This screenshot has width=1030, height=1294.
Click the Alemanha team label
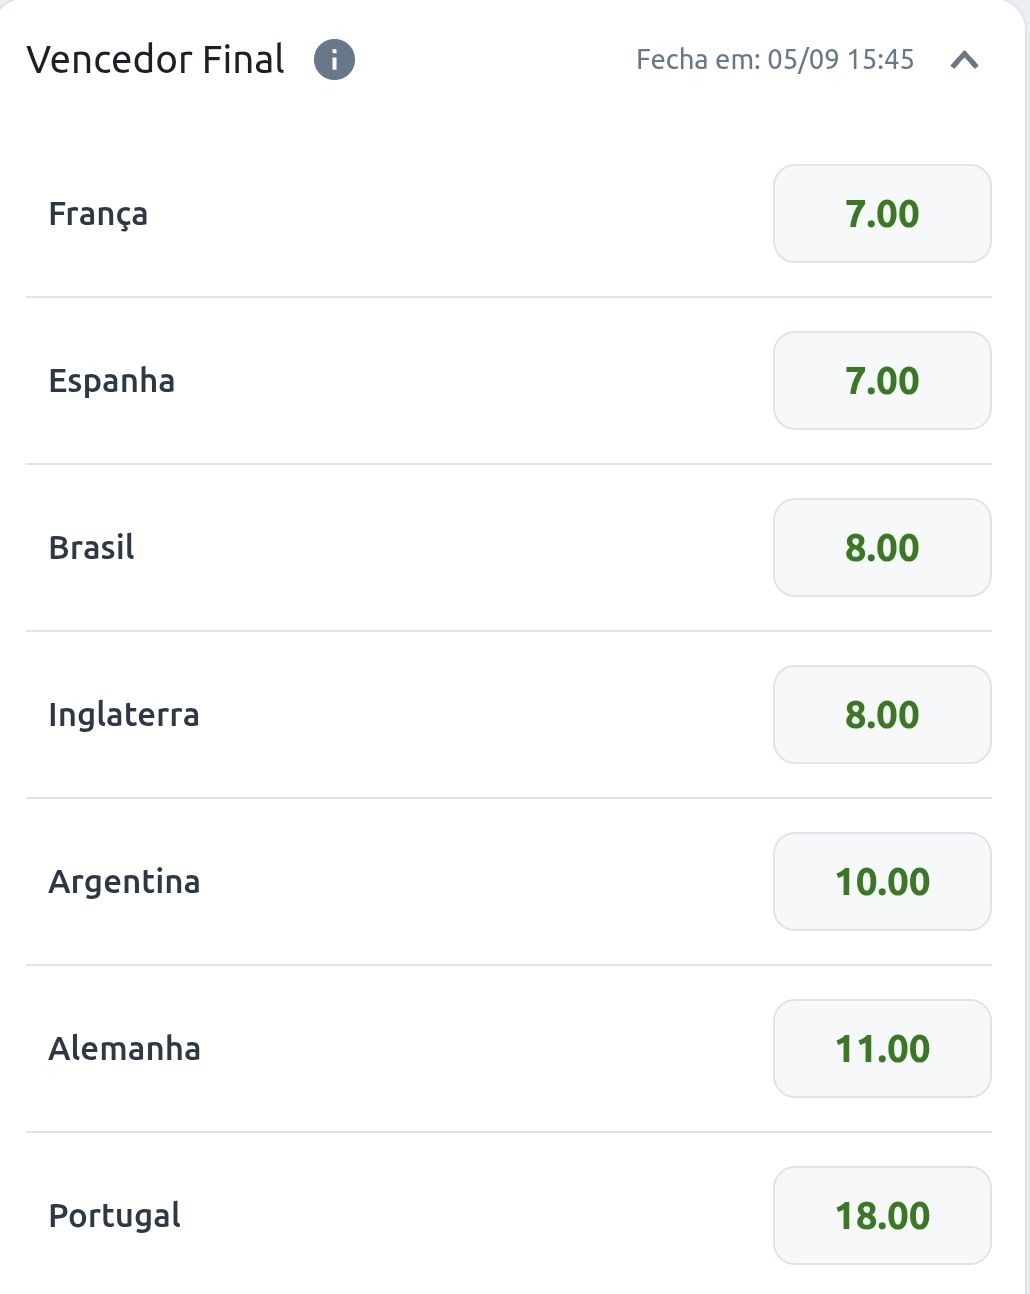coord(124,1049)
